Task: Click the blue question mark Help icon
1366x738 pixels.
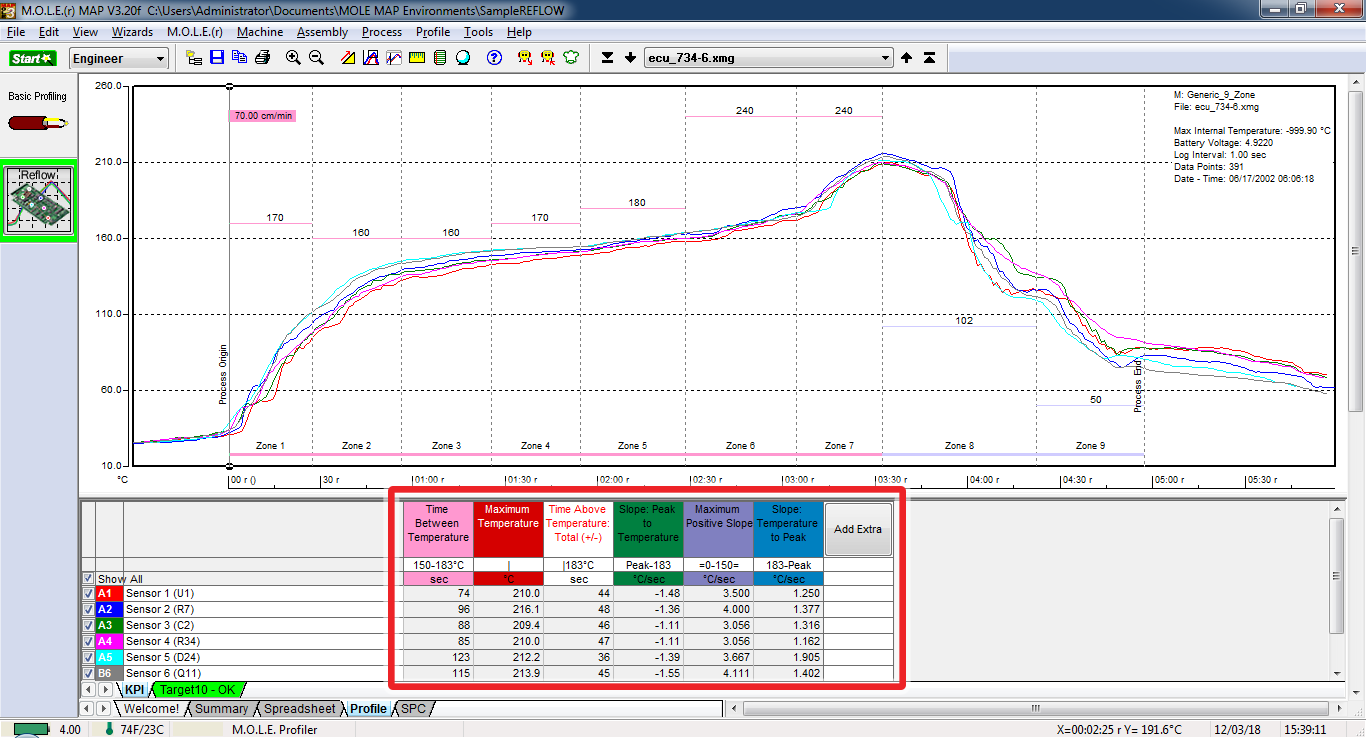Action: coord(494,58)
